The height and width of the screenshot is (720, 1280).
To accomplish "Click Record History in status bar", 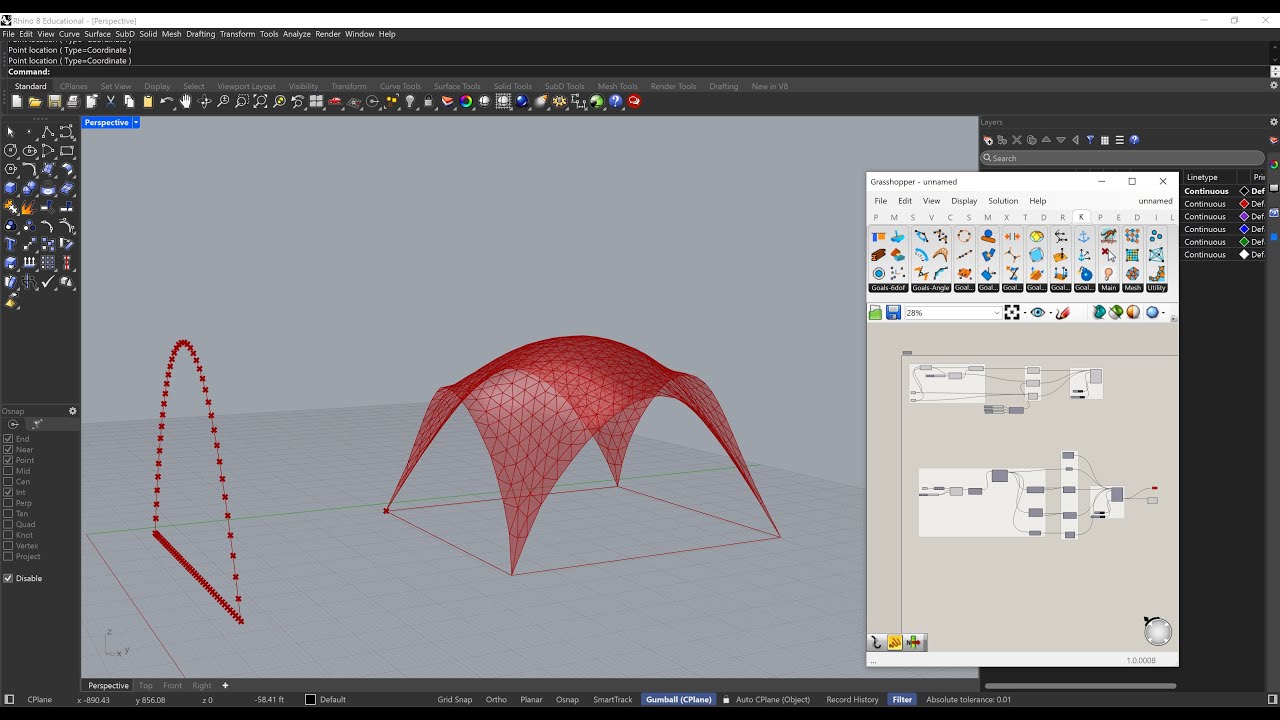I will tap(852, 699).
